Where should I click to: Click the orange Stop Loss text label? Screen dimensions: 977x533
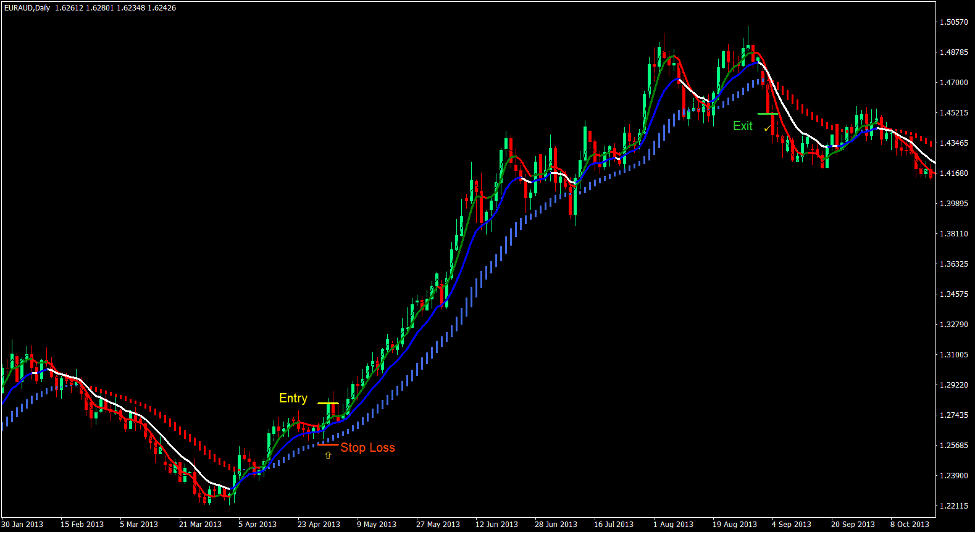click(367, 447)
